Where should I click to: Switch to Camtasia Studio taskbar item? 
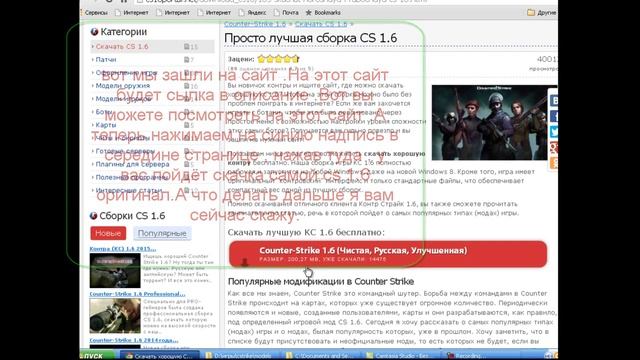tap(403, 356)
